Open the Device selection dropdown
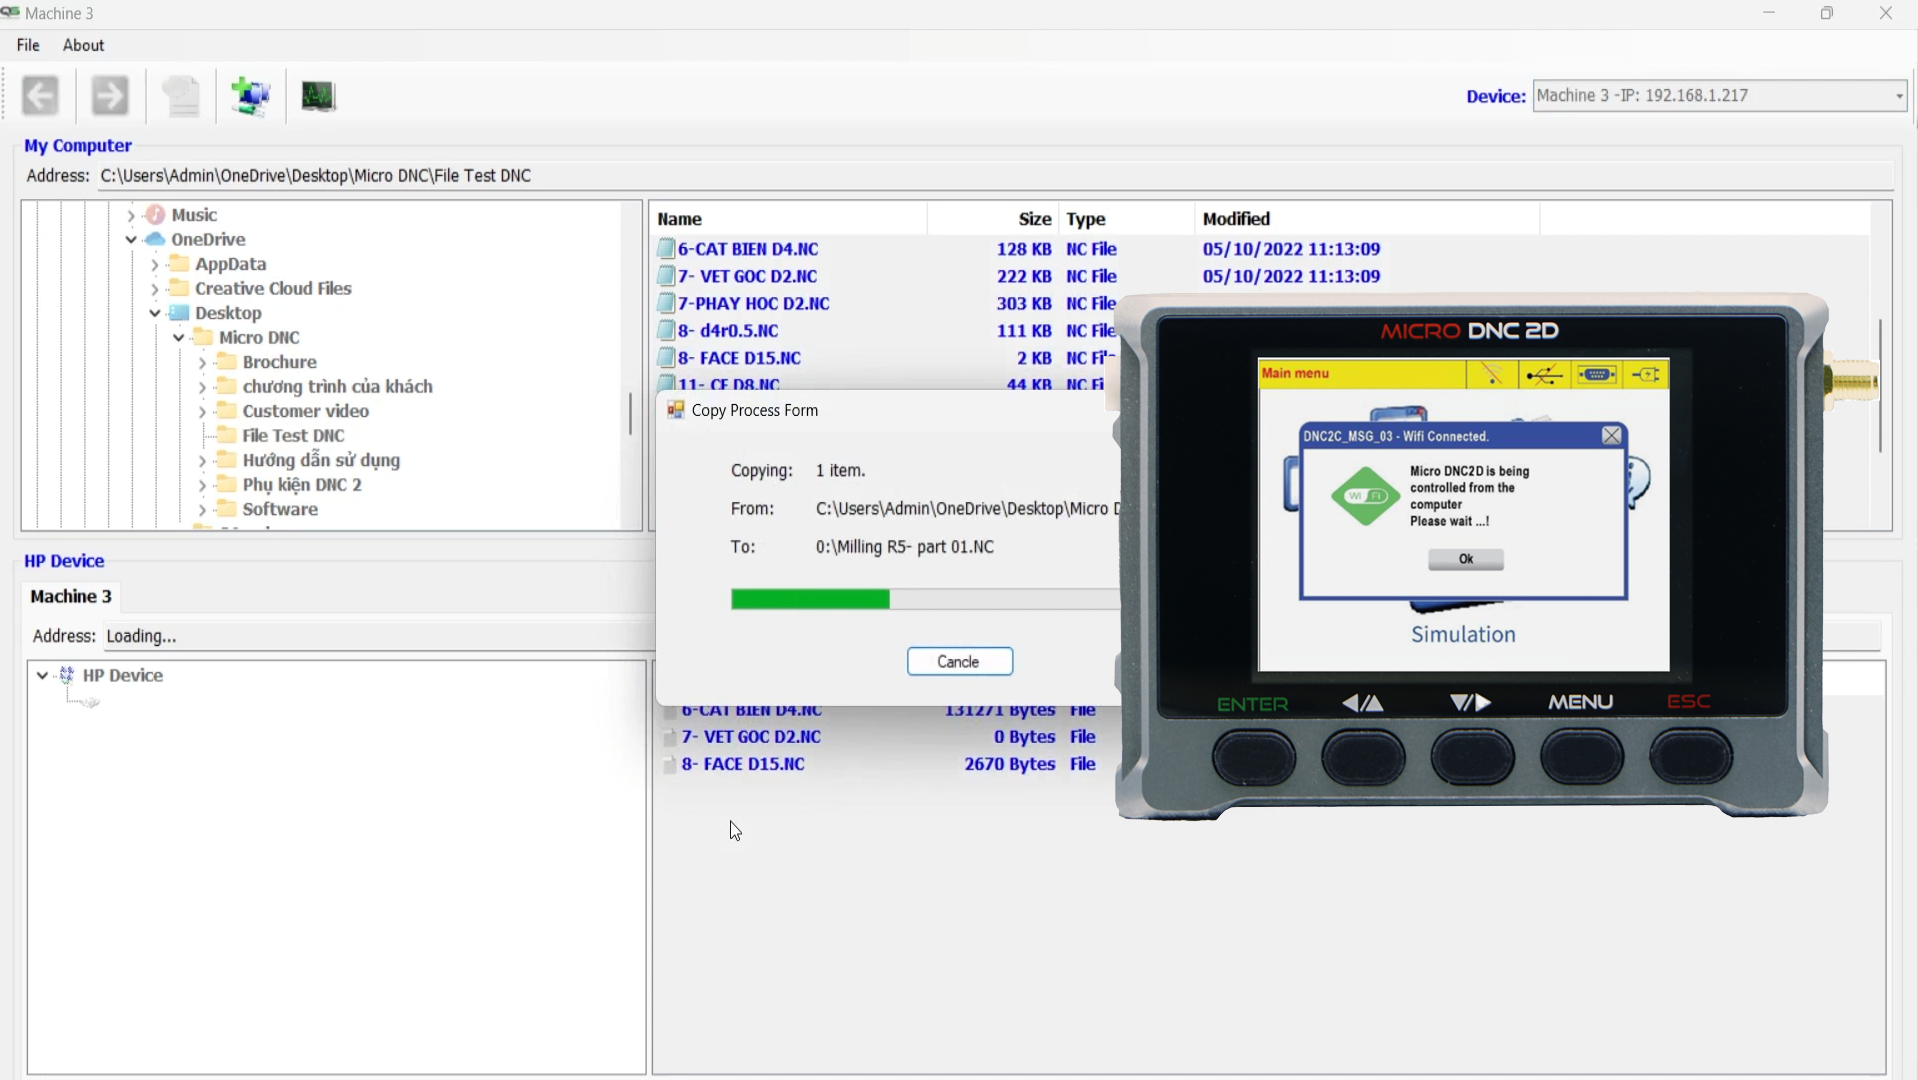The height and width of the screenshot is (1080, 1918). pyautogui.click(x=1898, y=96)
